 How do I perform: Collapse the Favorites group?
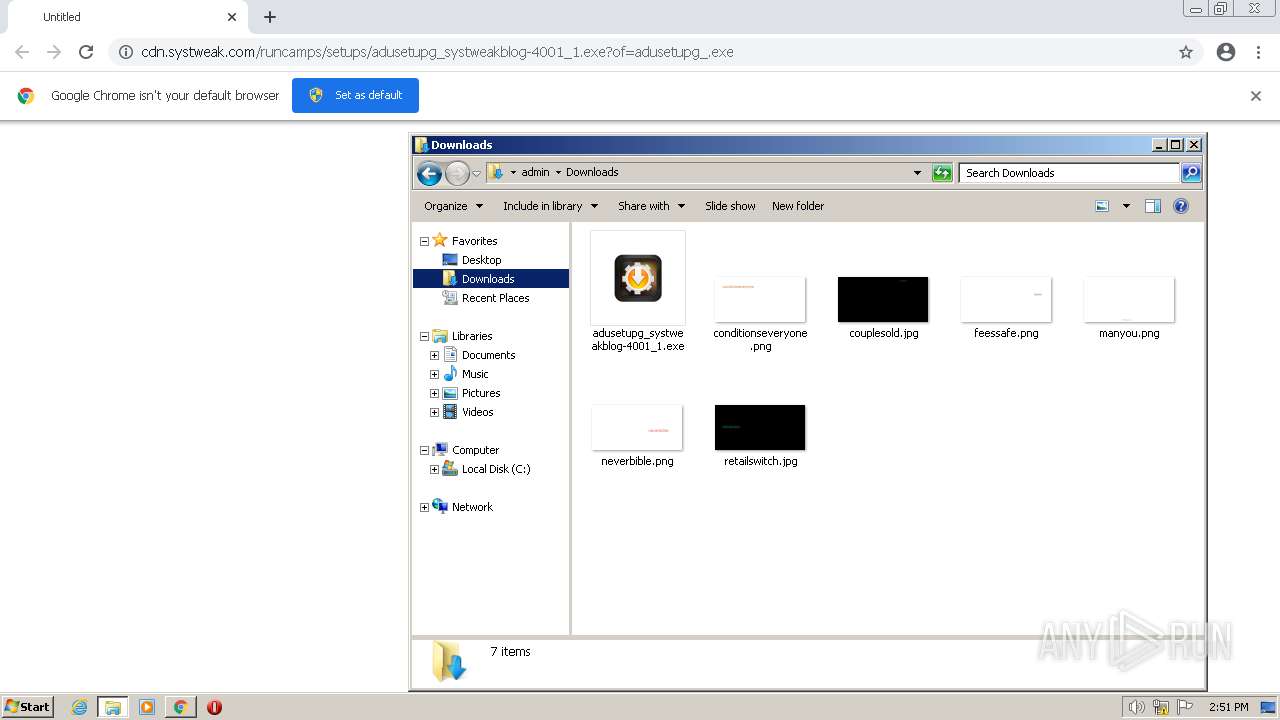[424, 241]
